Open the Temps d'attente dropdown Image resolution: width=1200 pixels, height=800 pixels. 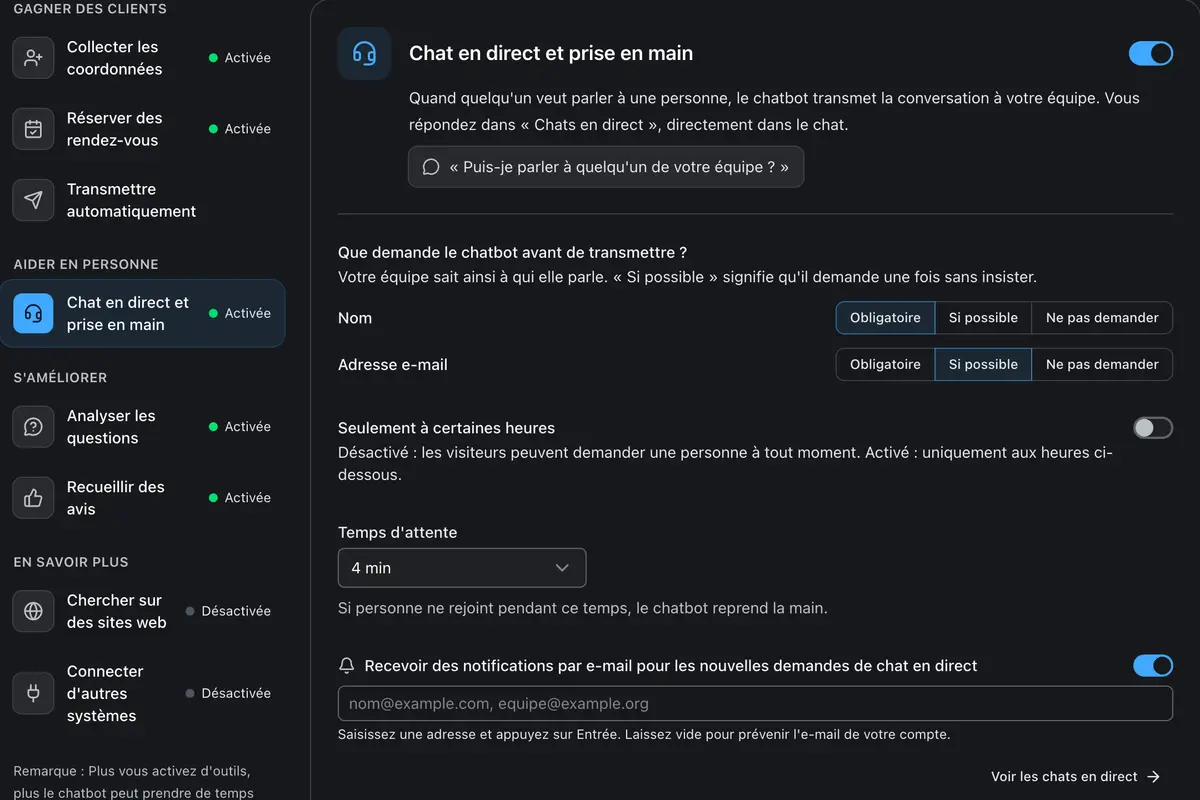pos(462,568)
